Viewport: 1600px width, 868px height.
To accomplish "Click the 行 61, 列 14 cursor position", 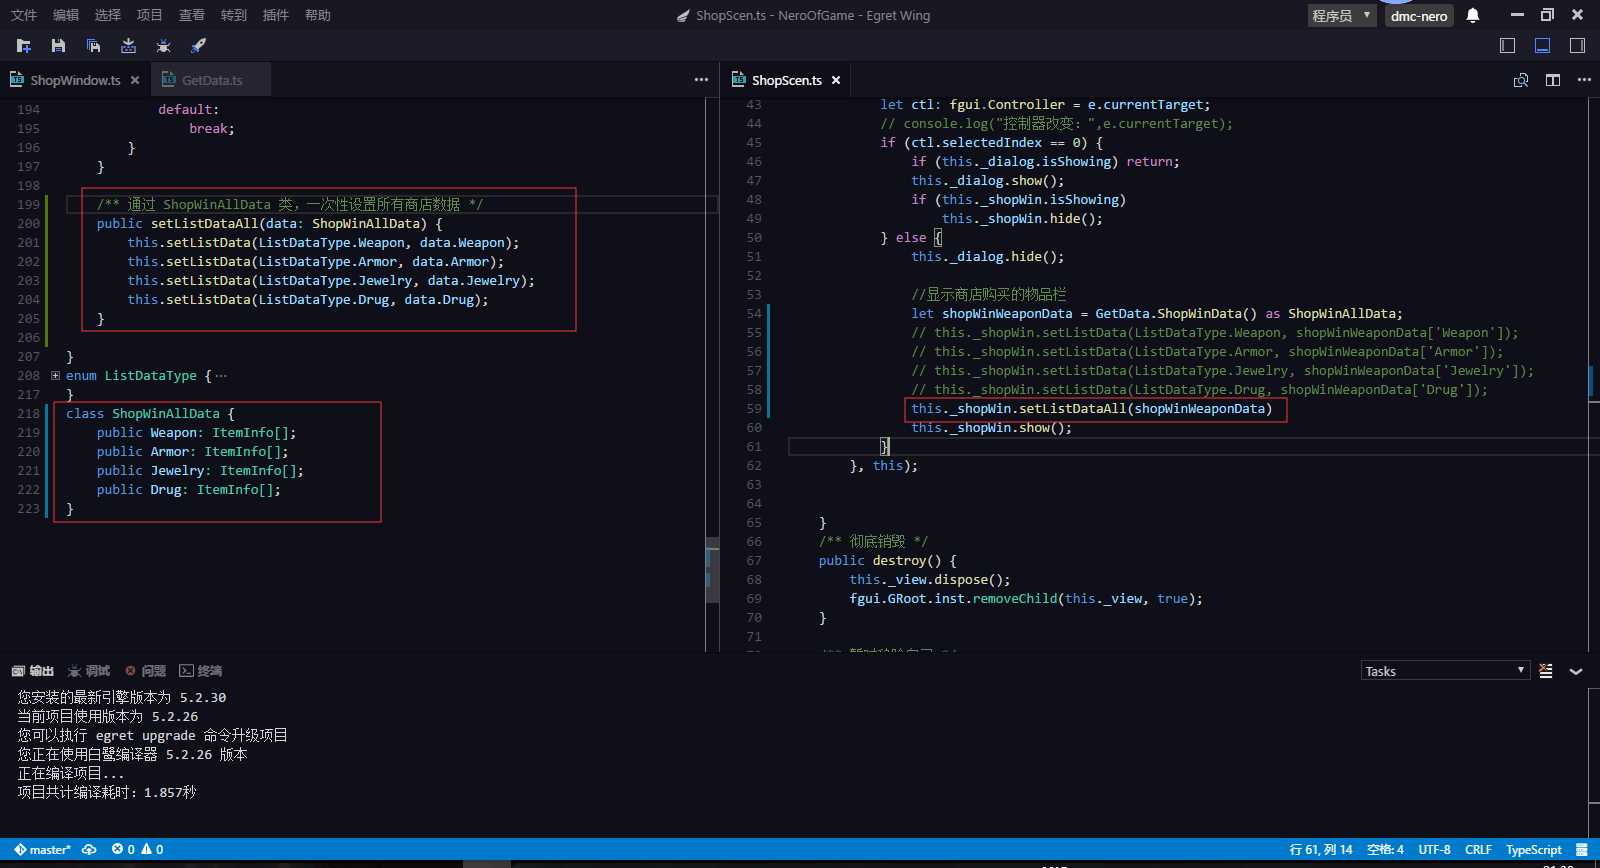I will (1321, 850).
